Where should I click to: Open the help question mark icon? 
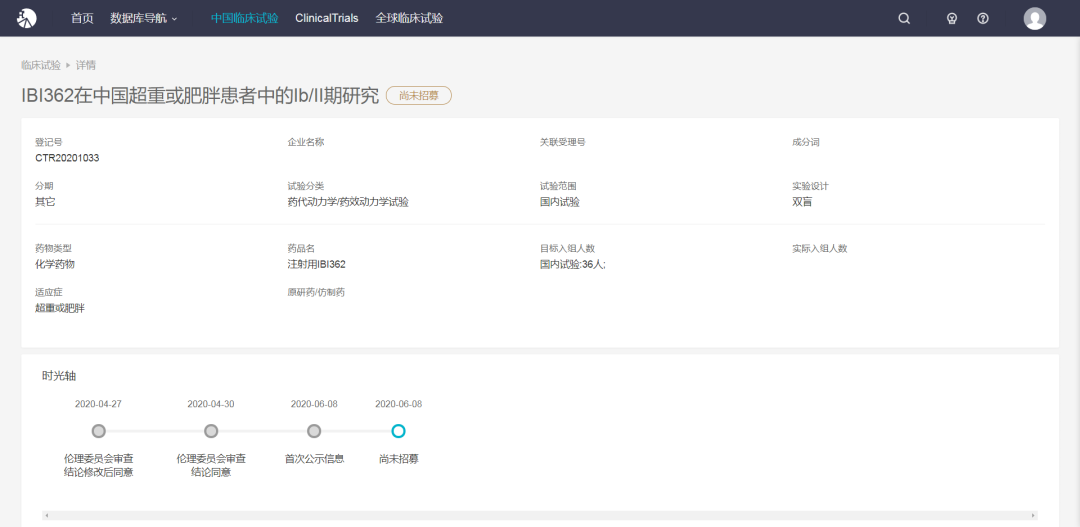983,19
